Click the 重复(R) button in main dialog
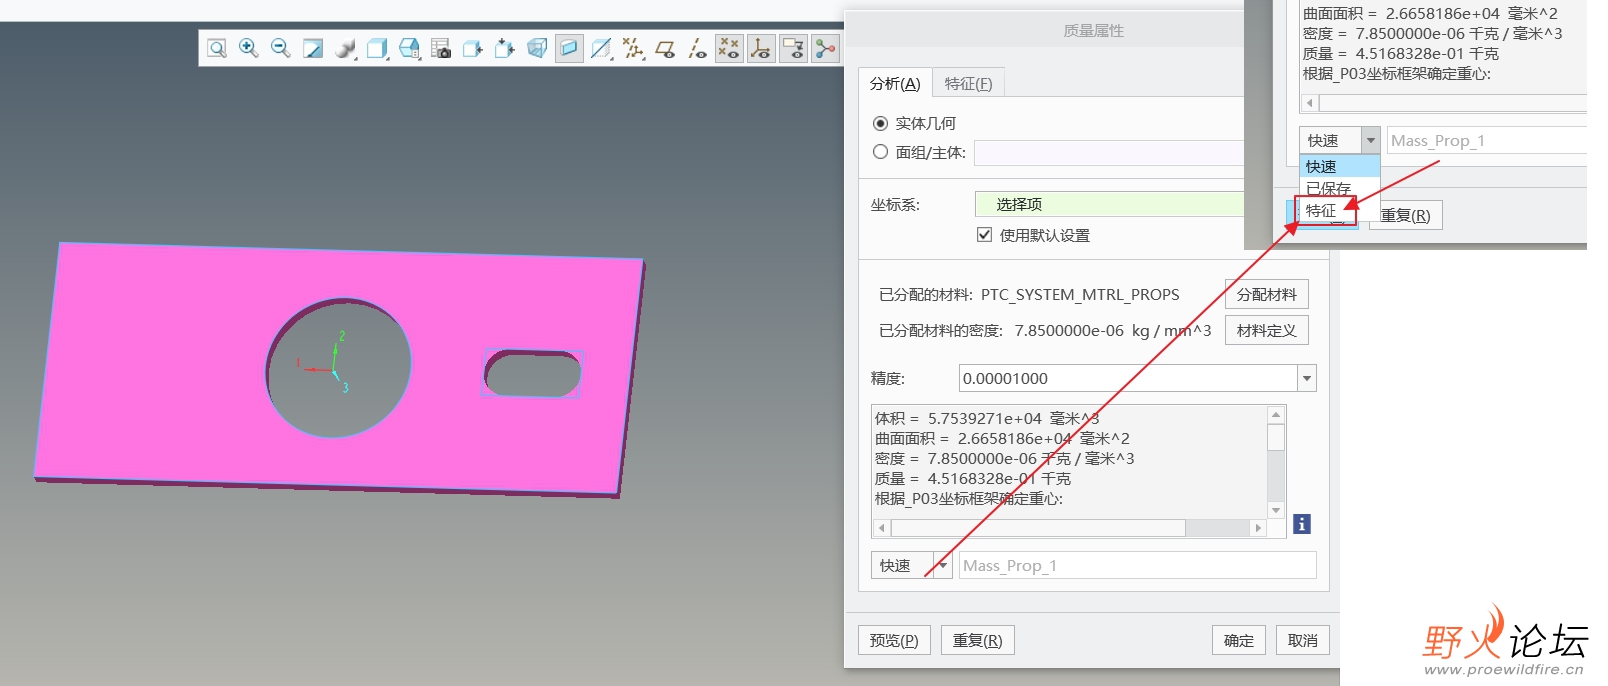Viewport: 1608px width, 686px height. click(977, 640)
